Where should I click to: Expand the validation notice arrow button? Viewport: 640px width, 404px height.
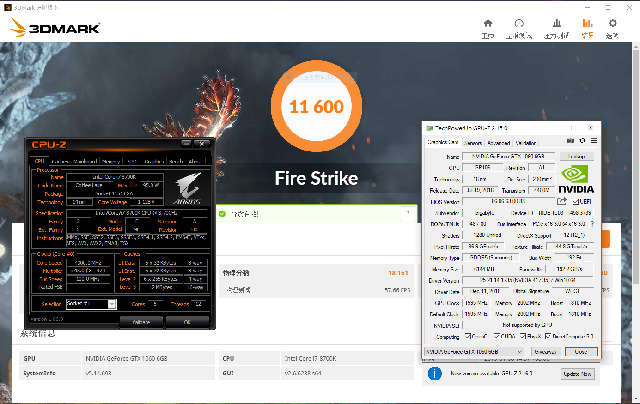pyautogui.click(x=408, y=213)
